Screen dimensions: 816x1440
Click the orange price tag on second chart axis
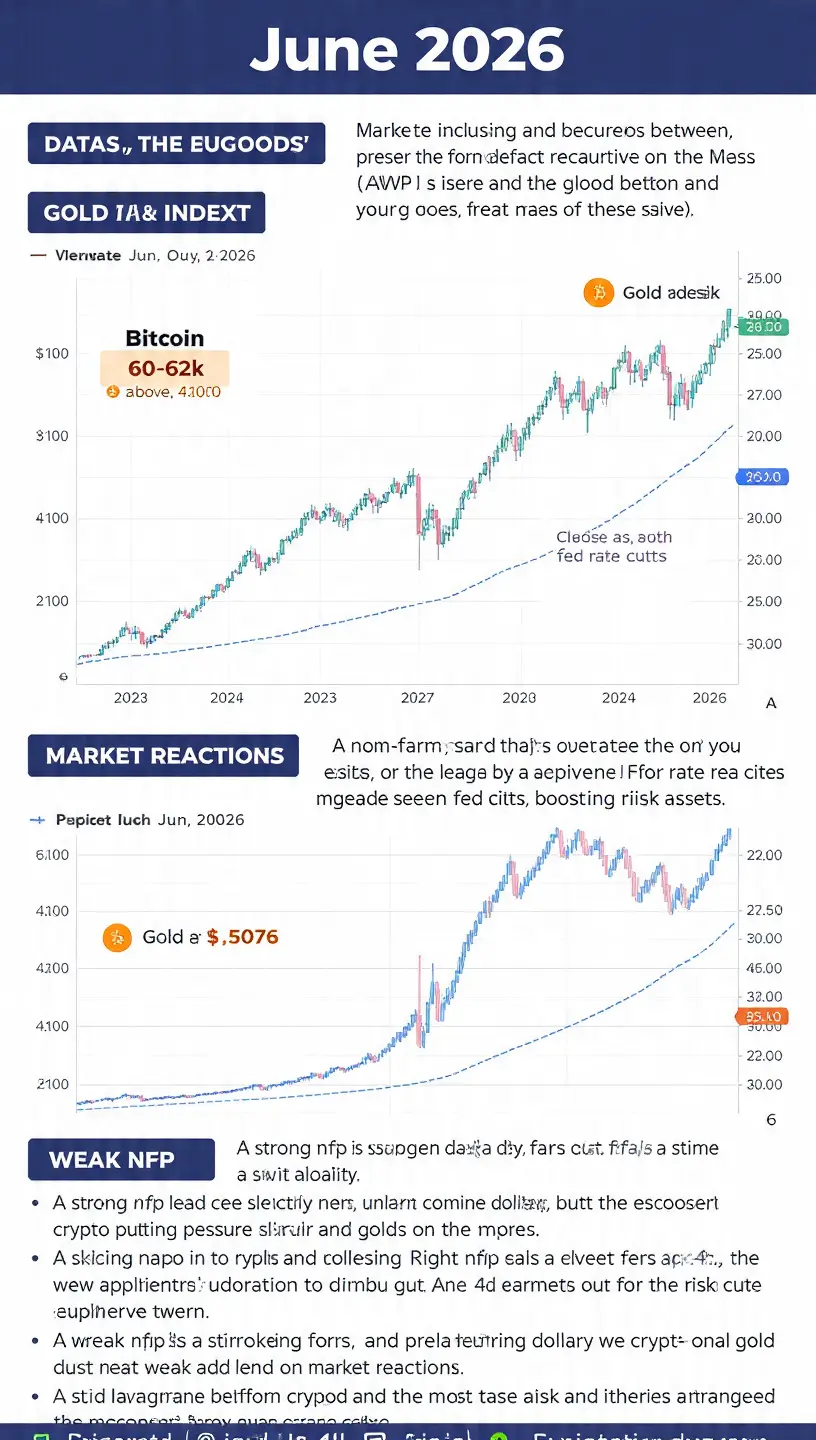pyautogui.click(x=762, y=1017)
